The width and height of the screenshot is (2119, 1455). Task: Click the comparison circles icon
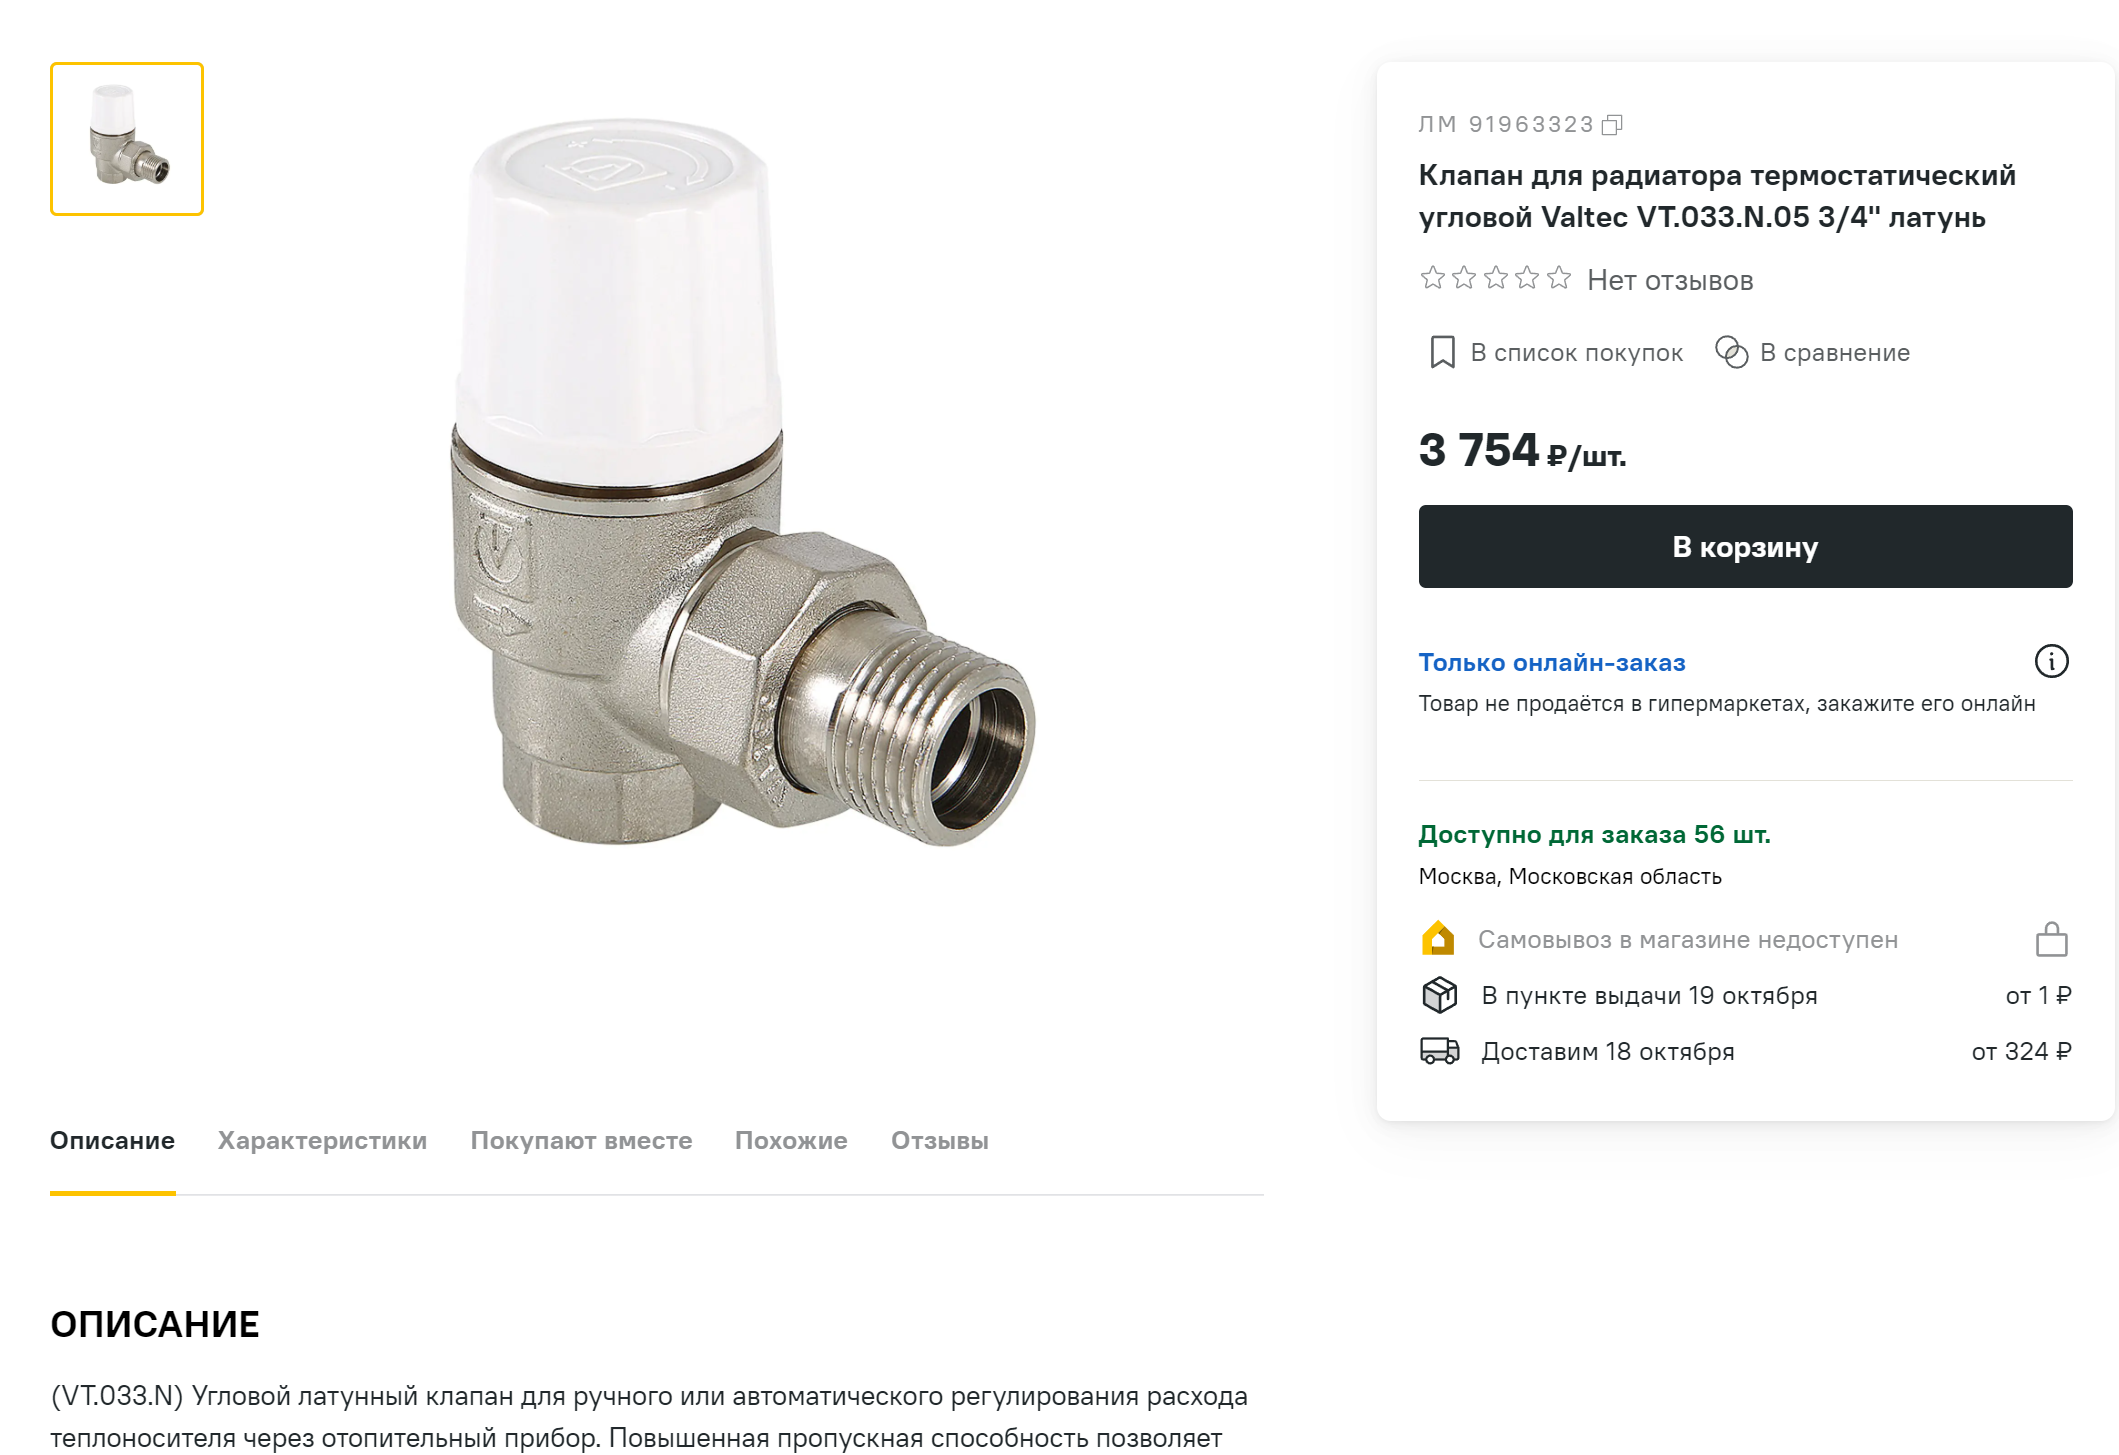pyautogui.click(x=1731, y=352)
